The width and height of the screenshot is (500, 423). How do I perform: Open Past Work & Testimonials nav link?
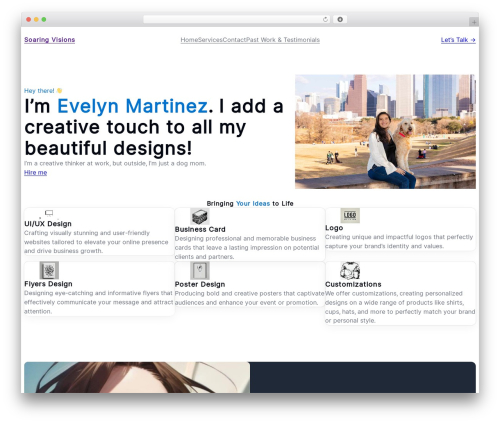click(x=283, y=40)
